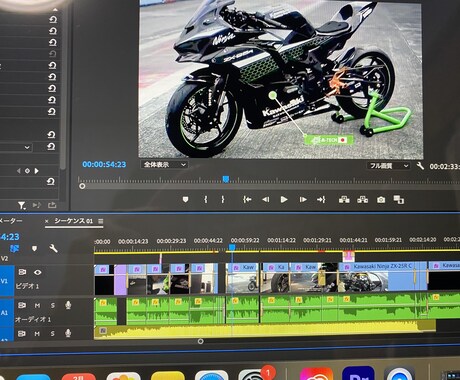The height and width of the screenshot is (380, 460).
Task: Toggle sync lock on the bottom audio track
Action: pos(22,334)
